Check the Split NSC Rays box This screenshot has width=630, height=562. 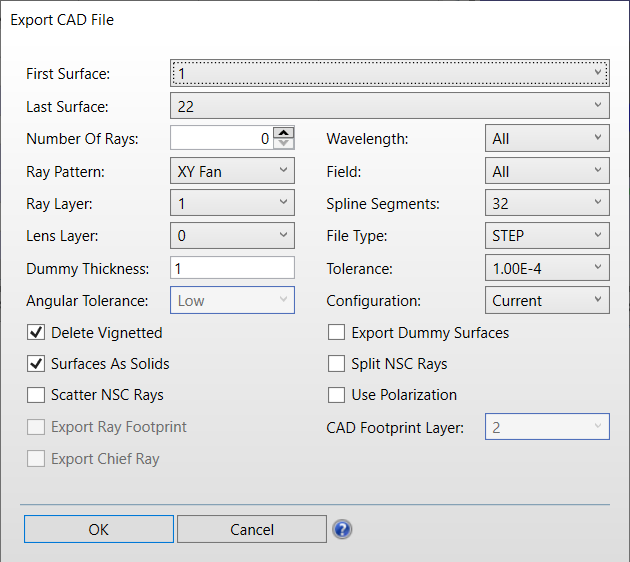(x=337, y=363)
